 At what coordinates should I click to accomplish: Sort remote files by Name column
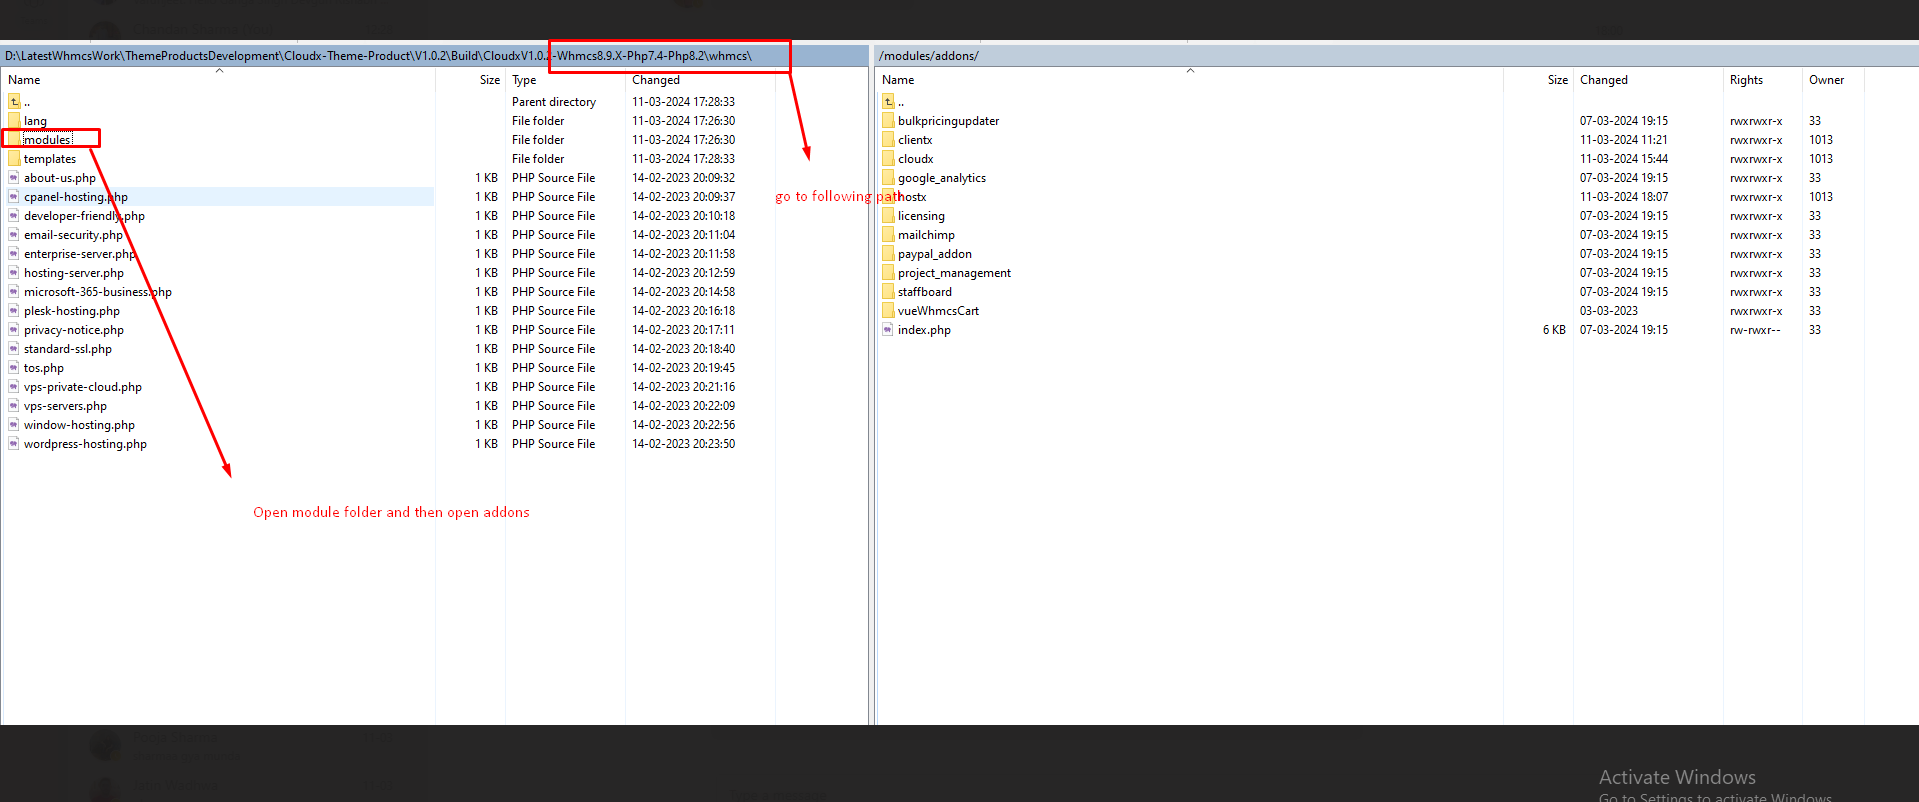(898, 80)
